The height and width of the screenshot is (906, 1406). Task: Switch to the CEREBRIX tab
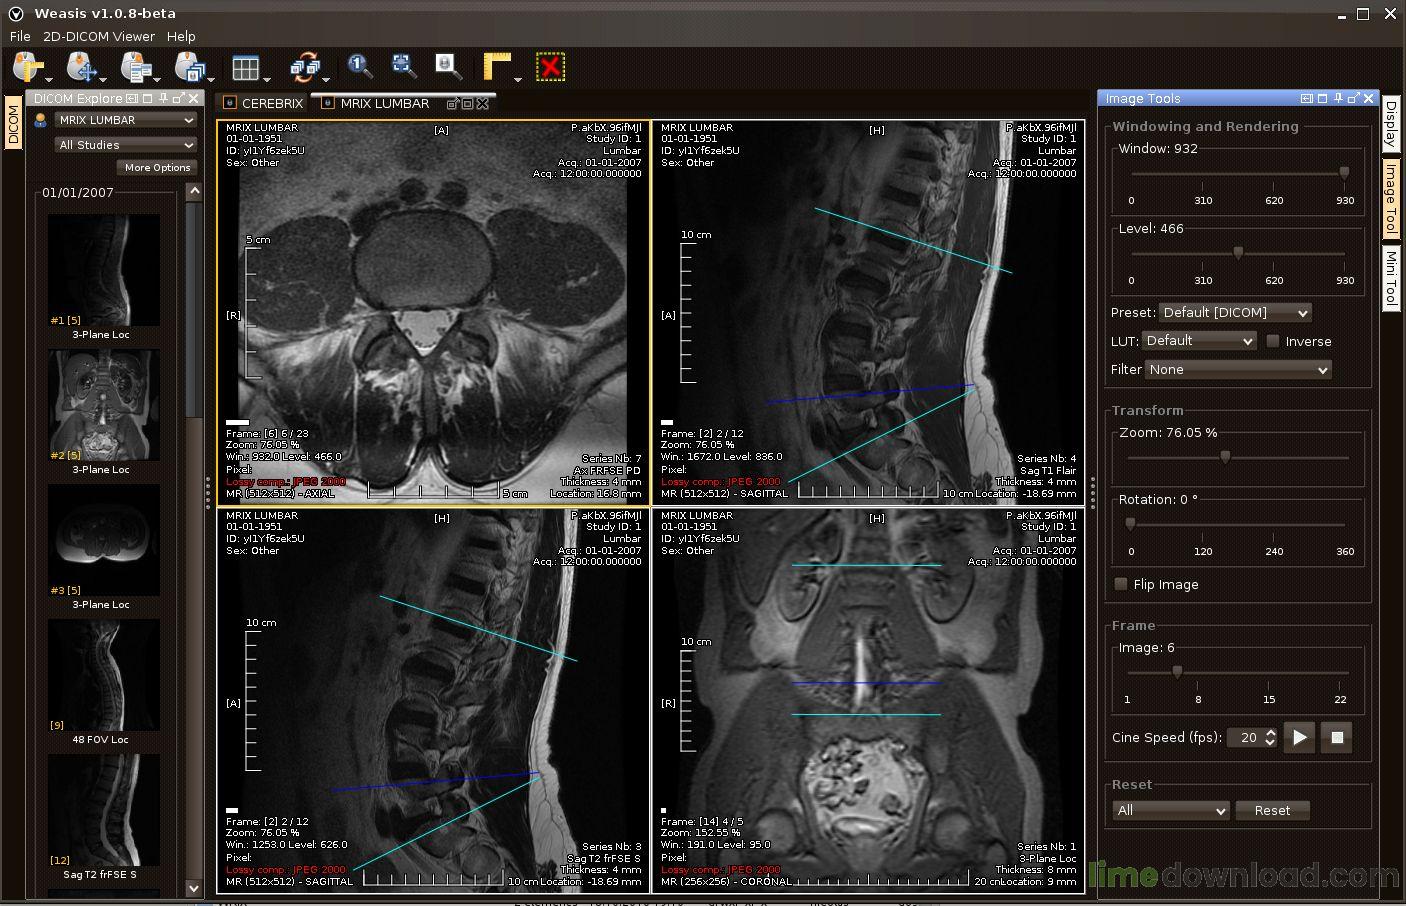(262, 103)
